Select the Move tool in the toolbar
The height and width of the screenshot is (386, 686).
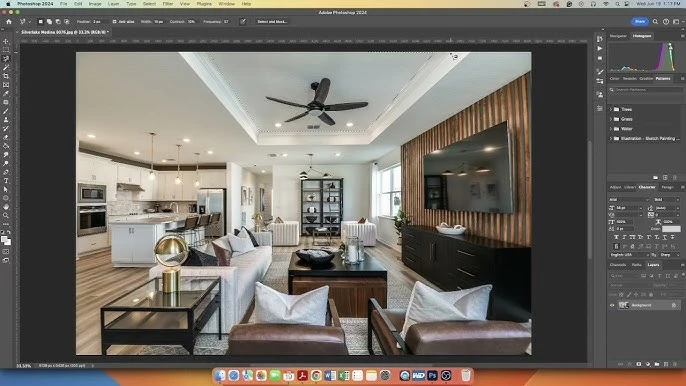pyautogui.click(x=6, y=42)
